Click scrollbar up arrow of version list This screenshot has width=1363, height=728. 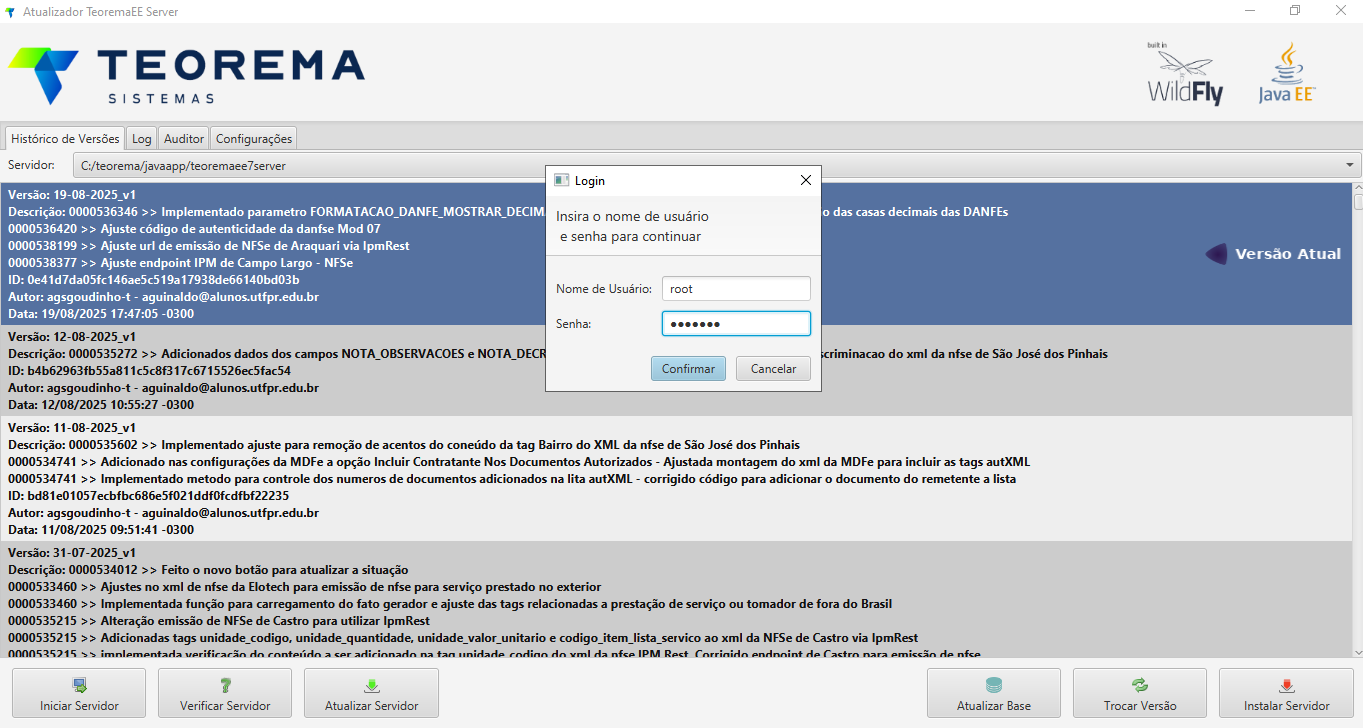(1357, 188)
